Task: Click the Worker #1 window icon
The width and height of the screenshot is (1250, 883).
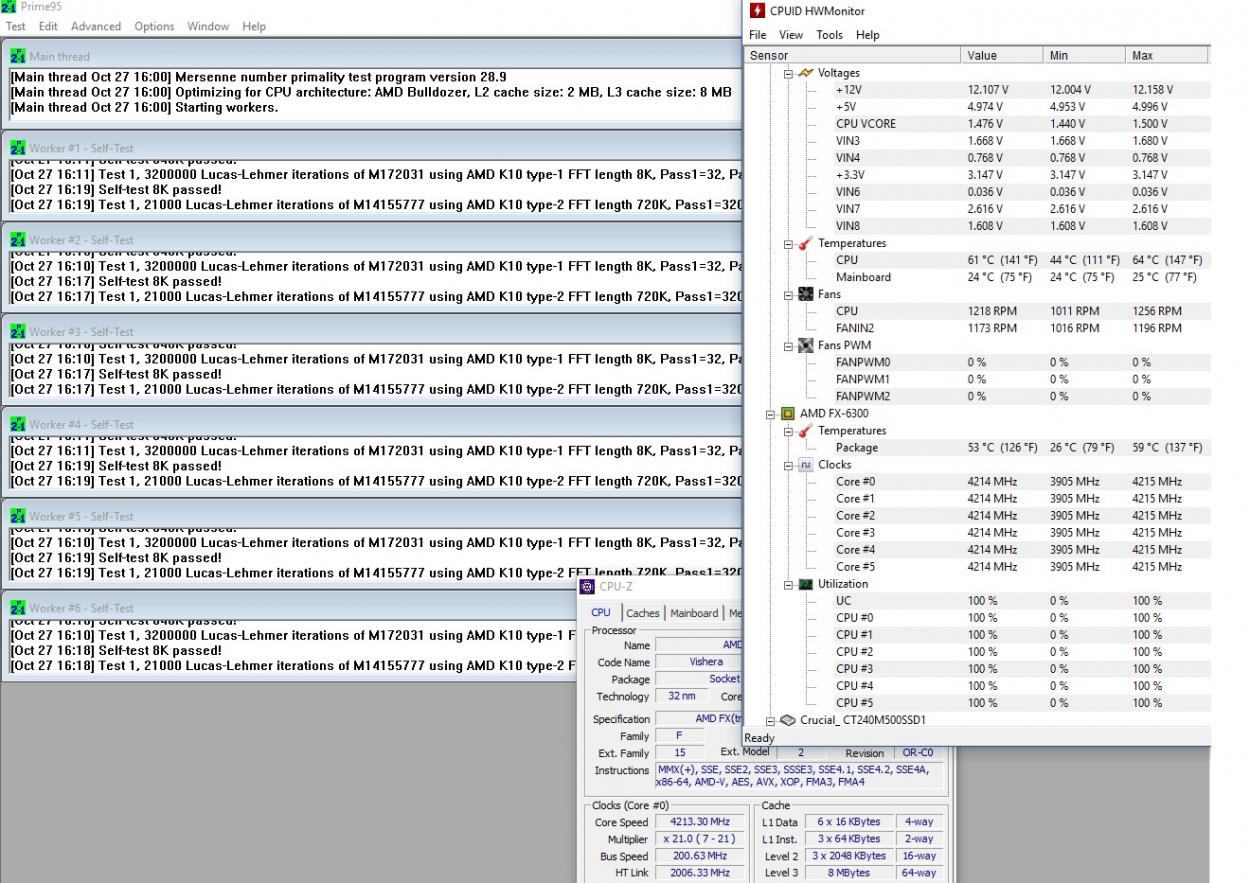Action: [x=18, y=148]
